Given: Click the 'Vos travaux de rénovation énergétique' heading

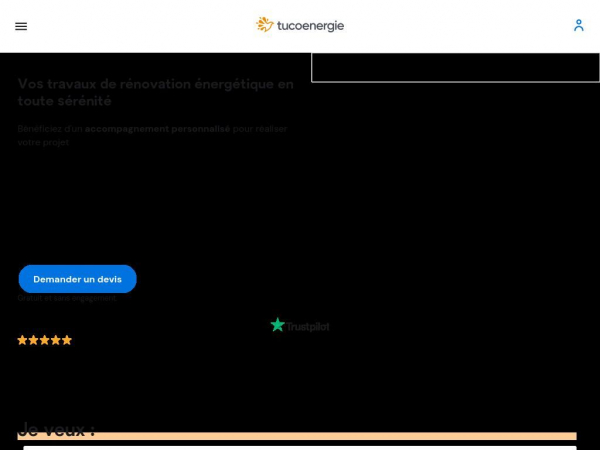Looking at the screenshot, I should pos(156,92).
